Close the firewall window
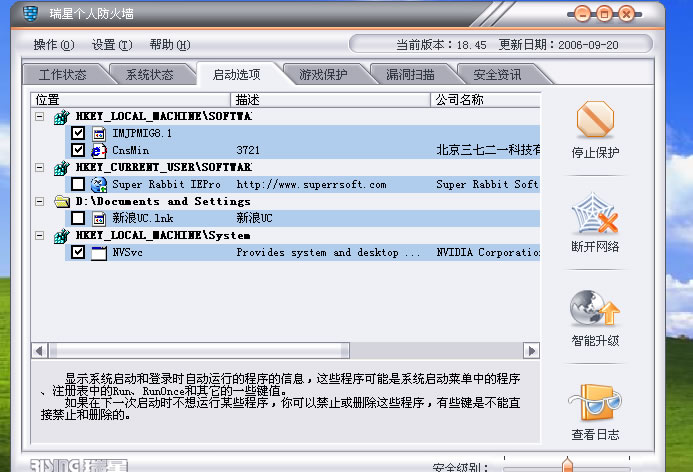The width and height of the screenshot is (693, 472). pyautogui.click(x=626, y=14)
